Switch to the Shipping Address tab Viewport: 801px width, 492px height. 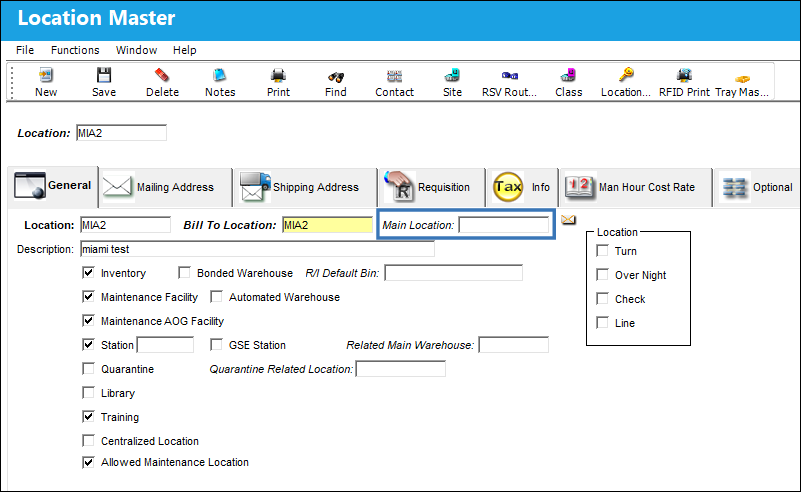click(305, 187)
